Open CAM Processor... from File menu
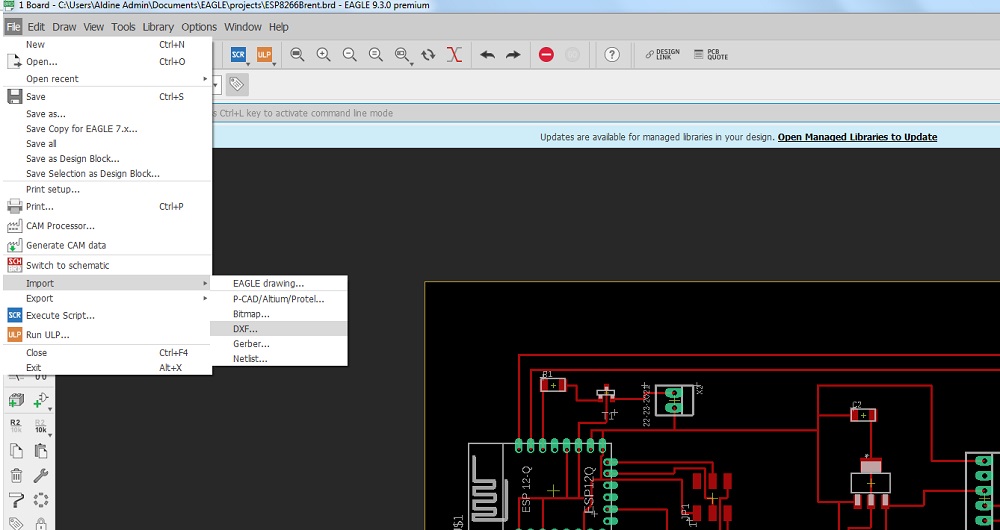This screenshot has height=530, width=1000. tap(107, 226)
